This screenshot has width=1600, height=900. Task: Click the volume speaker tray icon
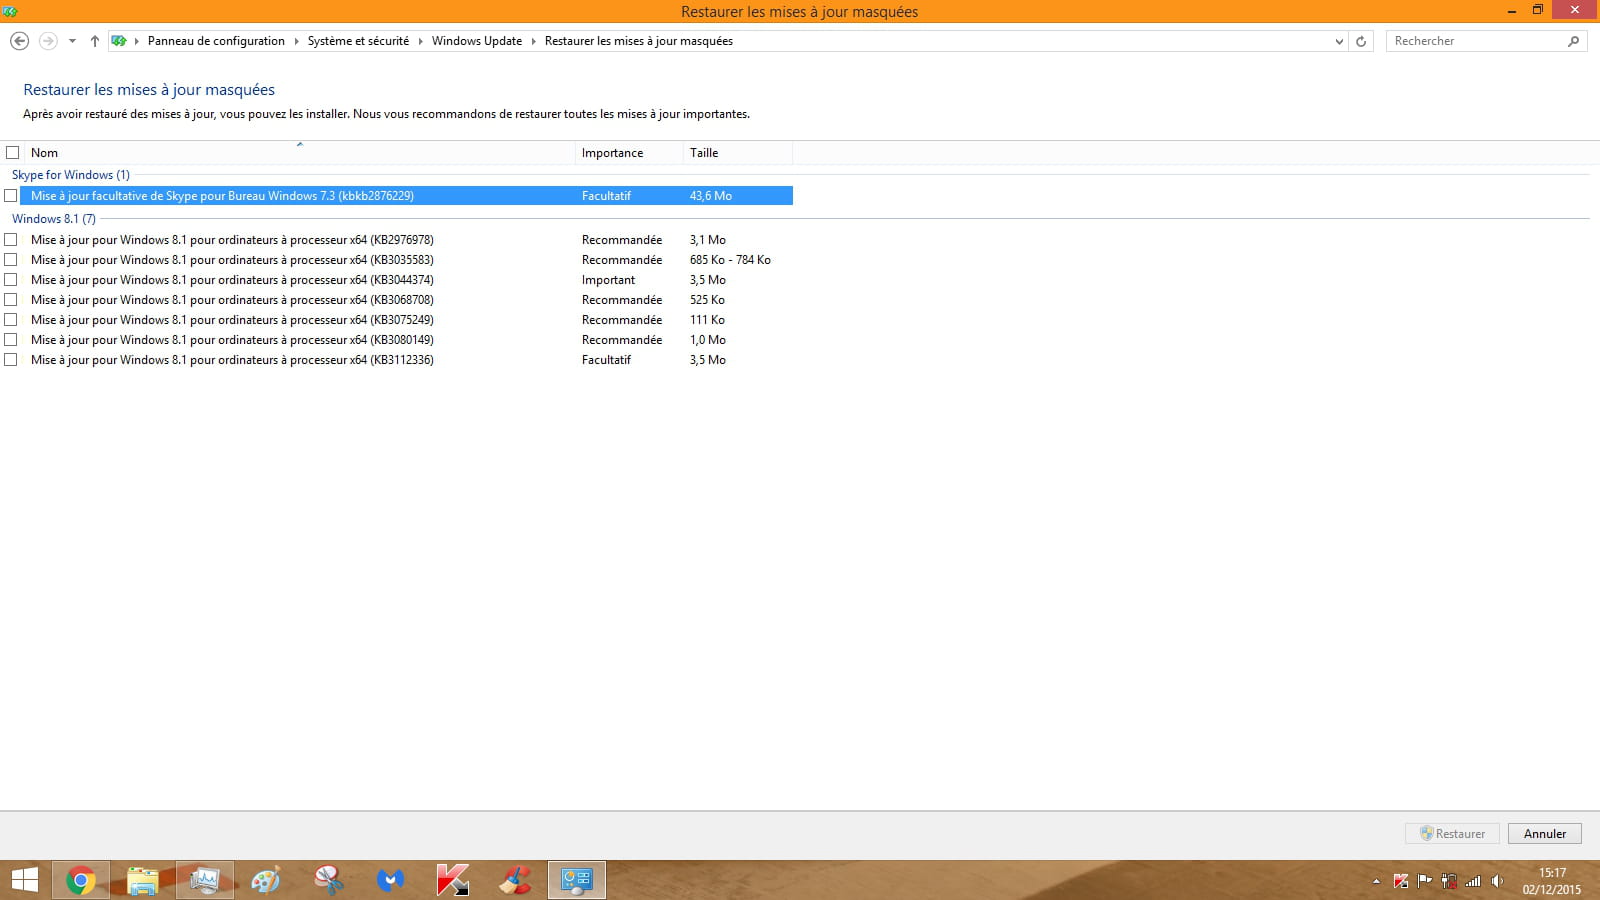(x=1497, y=881)
